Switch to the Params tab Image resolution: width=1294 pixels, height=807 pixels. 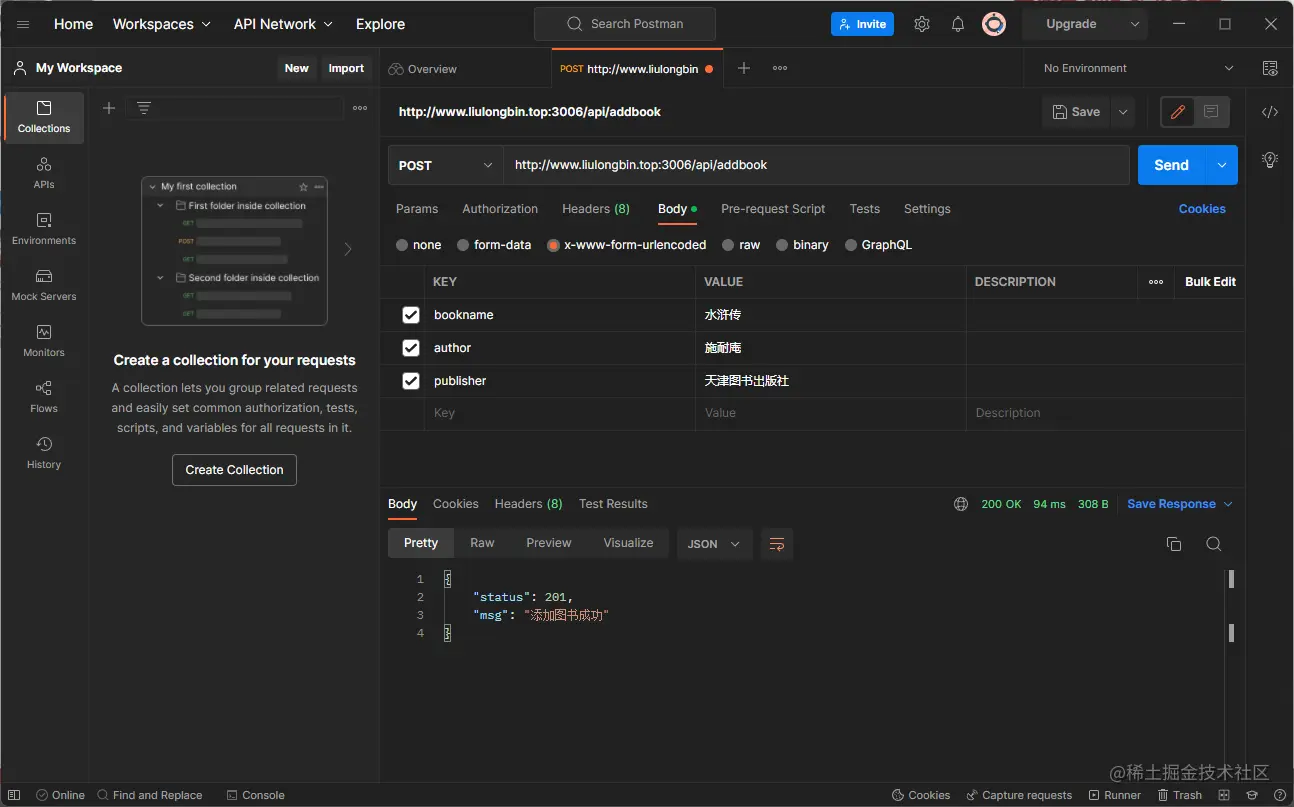pos(417,209)
